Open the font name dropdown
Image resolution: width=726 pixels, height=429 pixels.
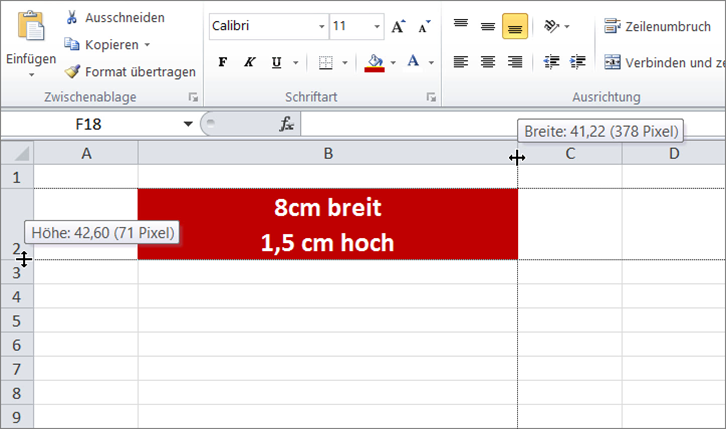point(322,26)
